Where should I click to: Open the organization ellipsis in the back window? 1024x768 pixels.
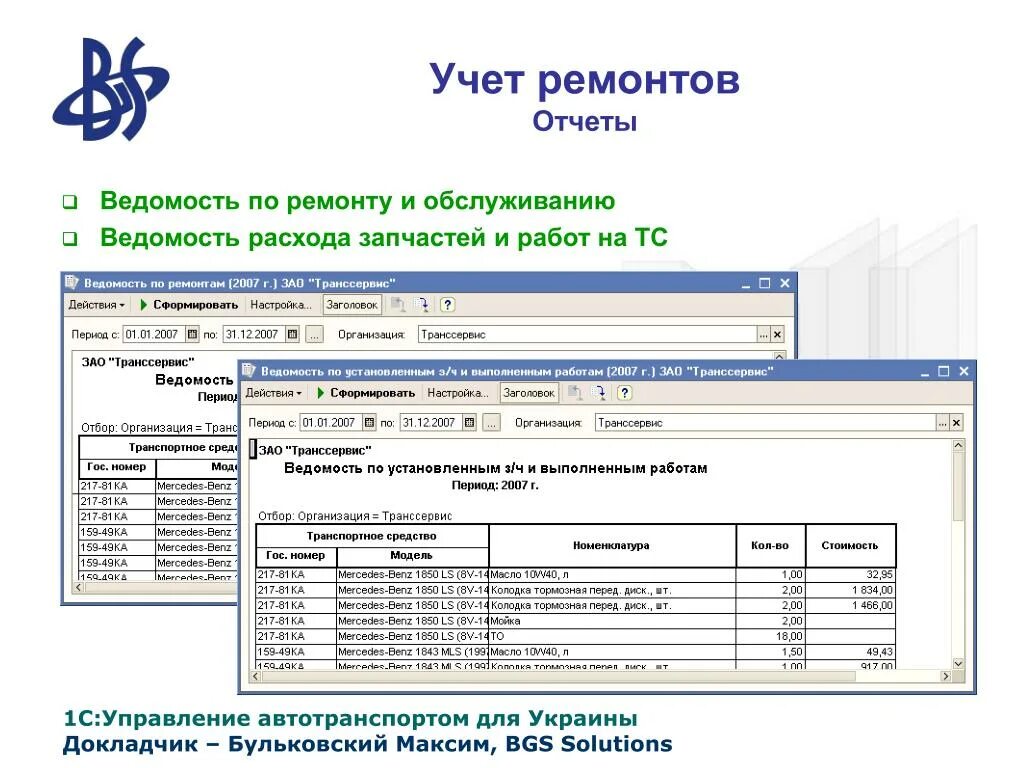click(x=763, y=335)
